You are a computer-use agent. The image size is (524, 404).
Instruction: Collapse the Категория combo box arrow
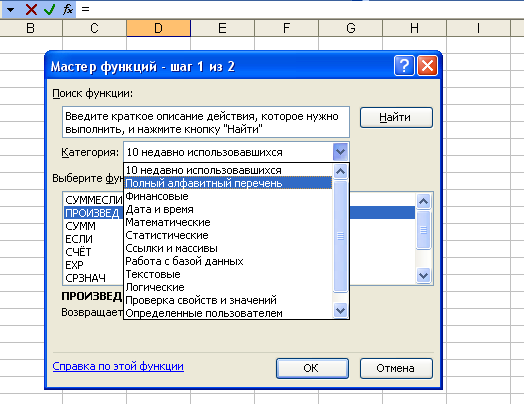pos(341,152)
